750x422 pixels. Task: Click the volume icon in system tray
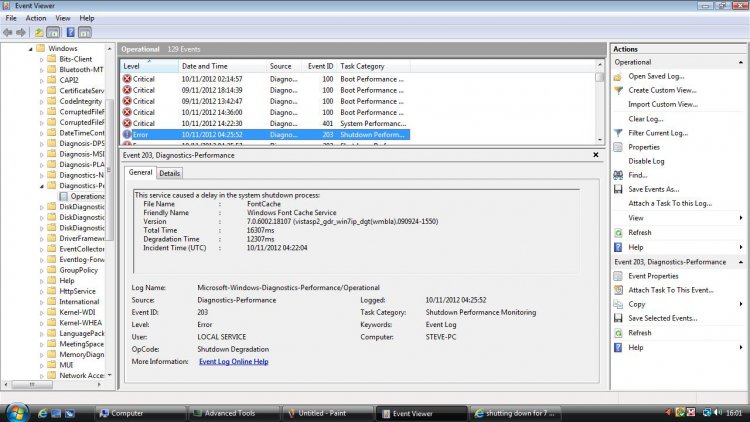pos(717,412)
